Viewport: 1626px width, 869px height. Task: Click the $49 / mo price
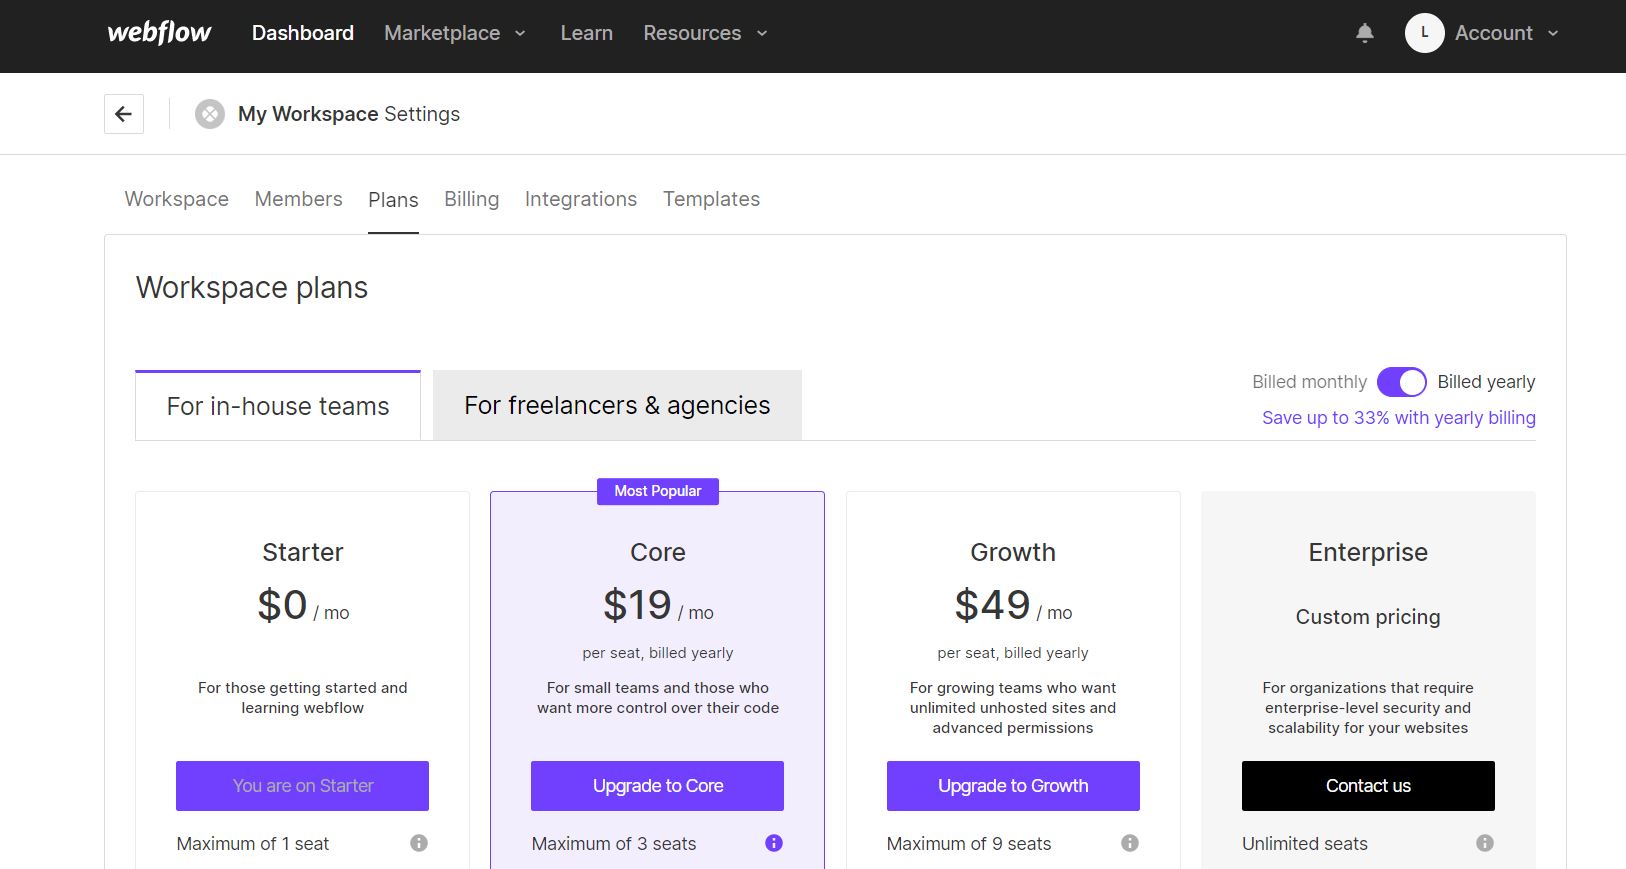1013,606
